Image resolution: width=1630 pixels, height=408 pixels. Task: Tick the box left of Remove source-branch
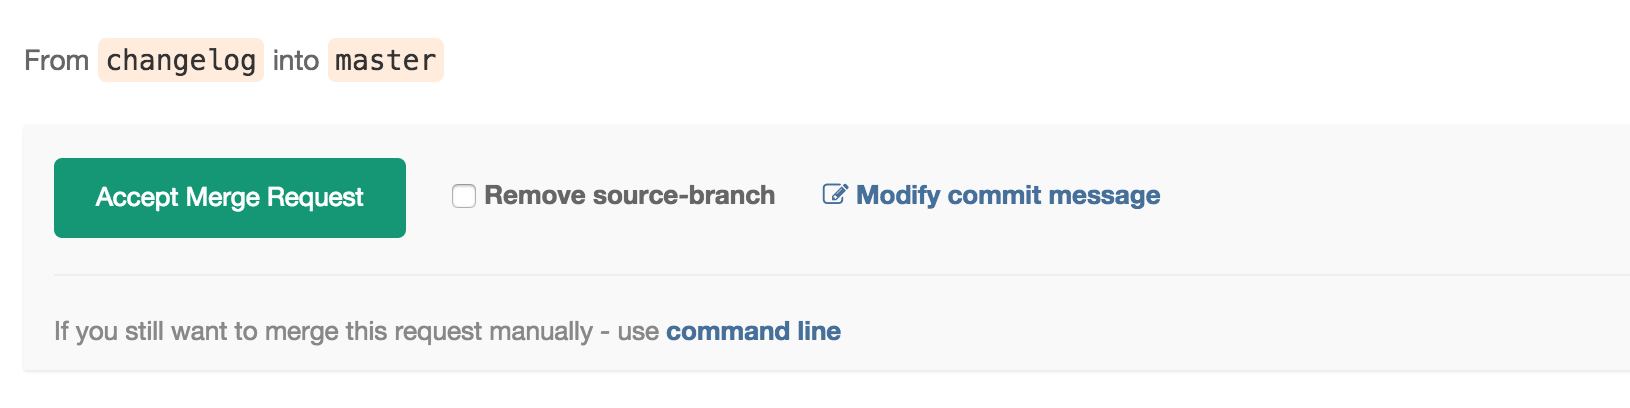pos(464,196)
